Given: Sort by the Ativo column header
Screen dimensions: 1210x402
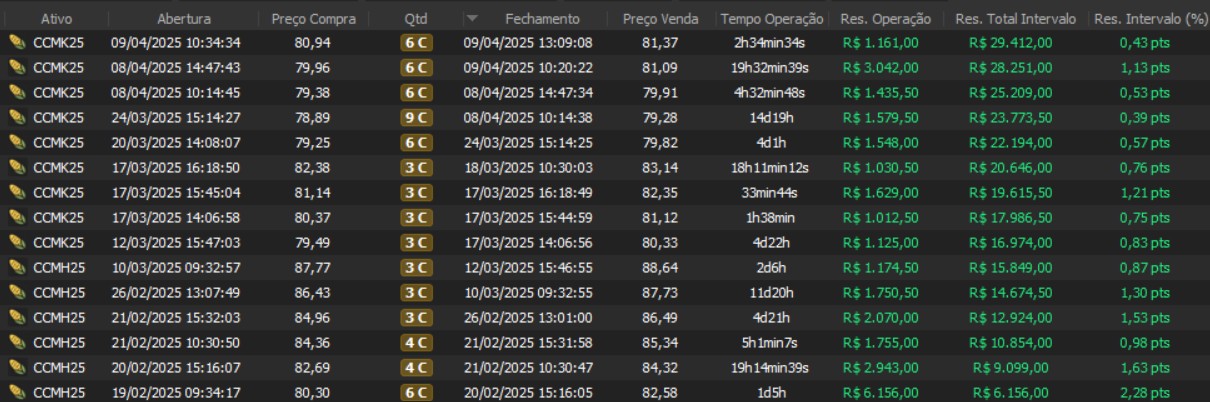Looking at the screenshot, I should (x=56, y=19).
